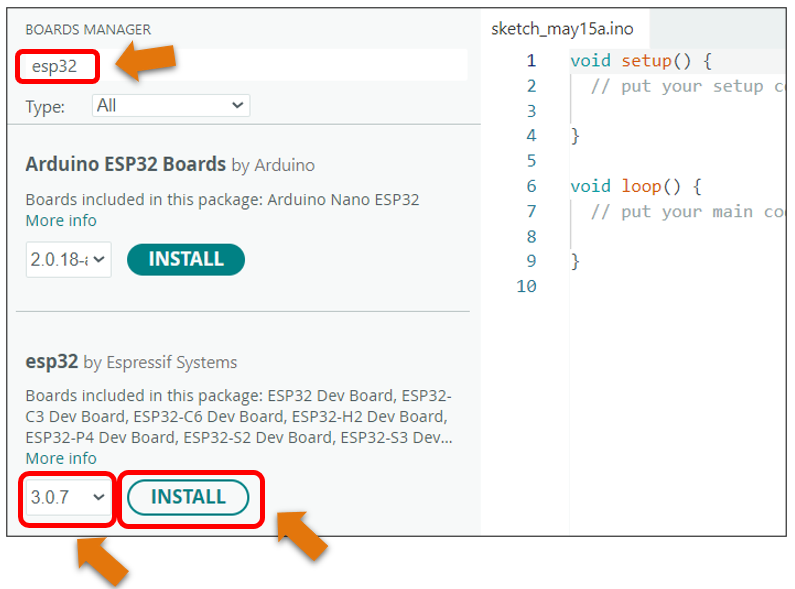Open More info link for the Espressif esp32 package
795x589 pixels.
(x=61, y=458)
